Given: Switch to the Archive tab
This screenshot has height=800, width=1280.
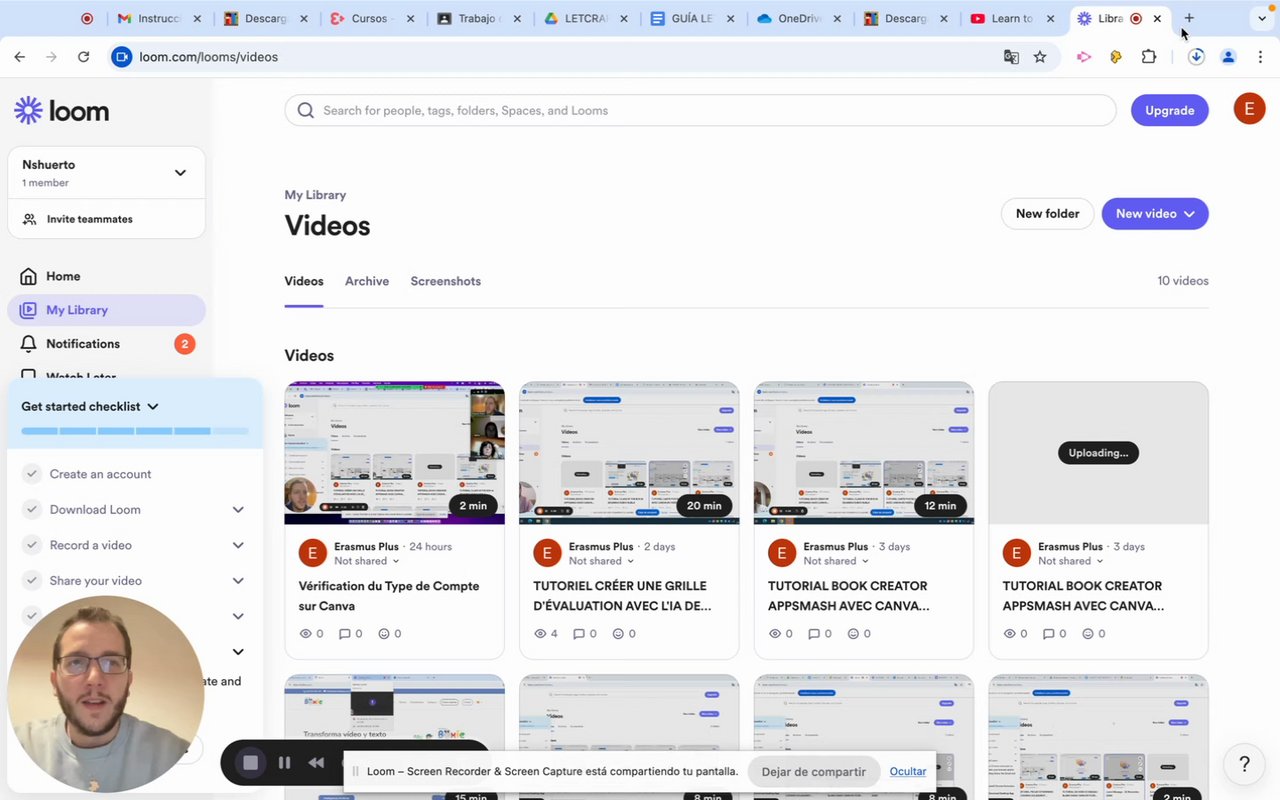Looking at the screenshot, I should pos(367,281).
